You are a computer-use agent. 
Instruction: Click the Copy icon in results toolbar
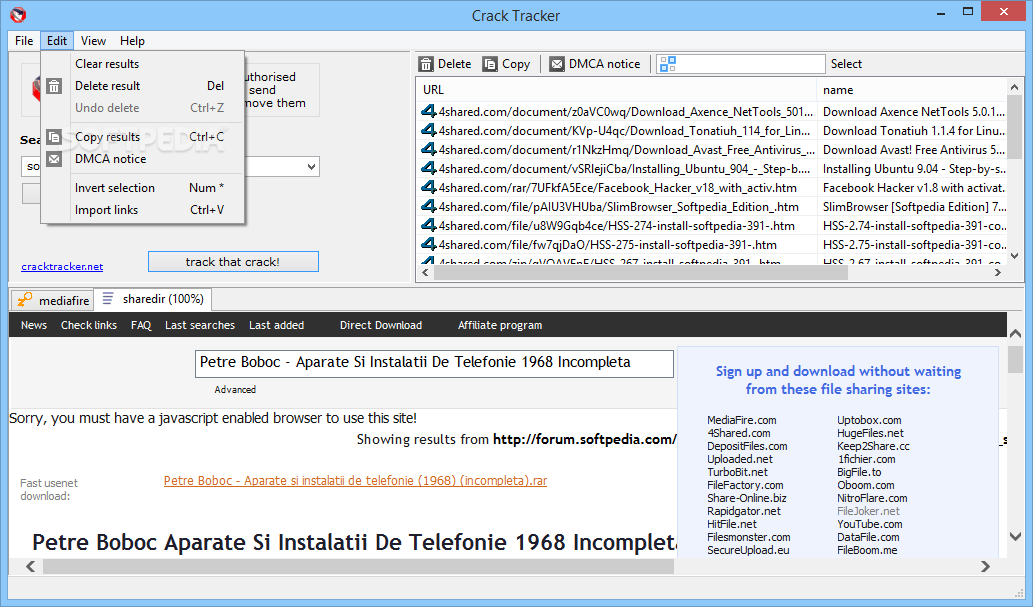click(489, 64)
